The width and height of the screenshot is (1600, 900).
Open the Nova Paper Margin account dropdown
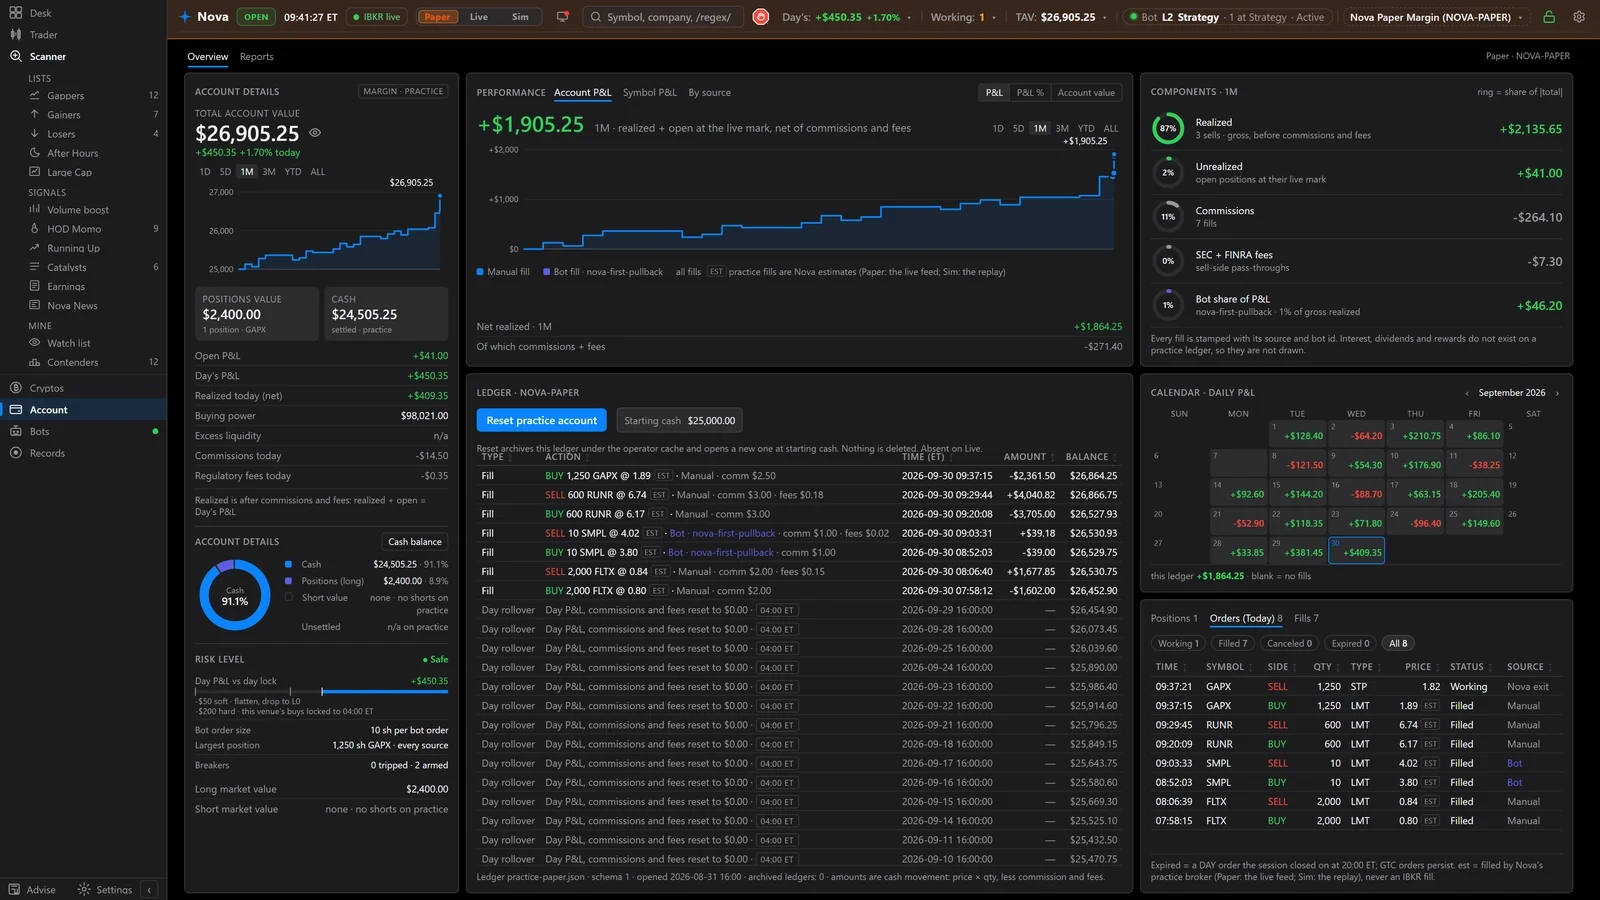click(1436, 17)
